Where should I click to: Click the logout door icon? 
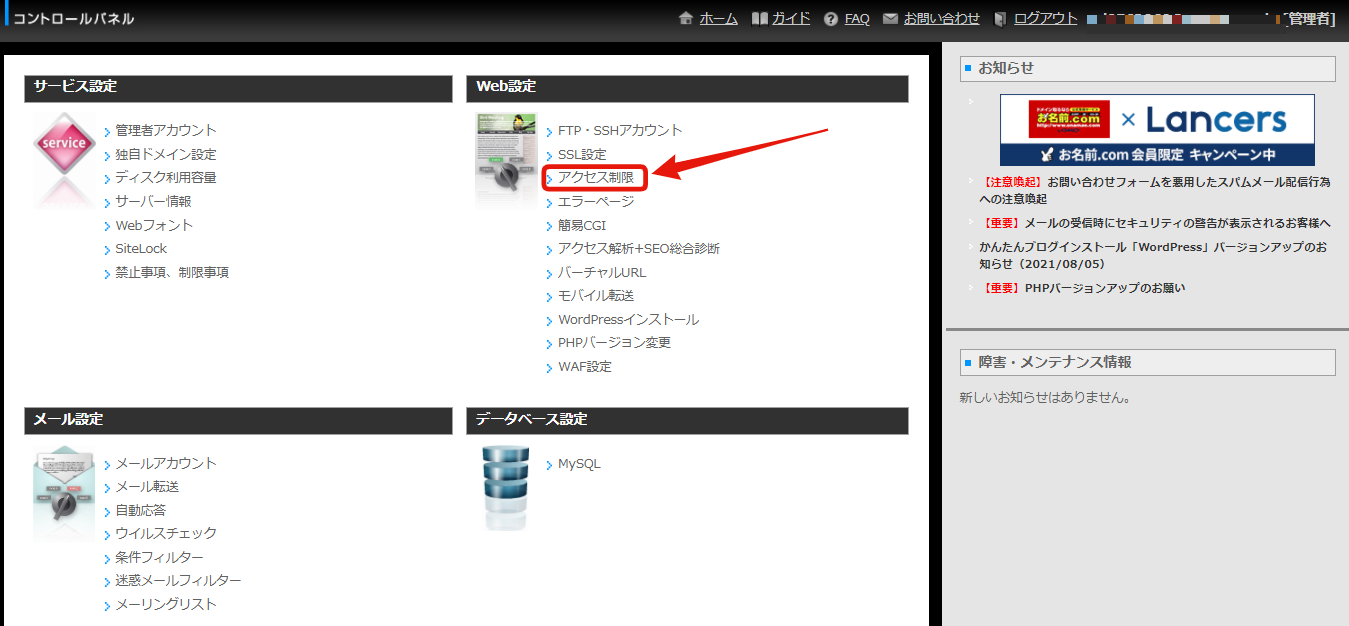coord(1000,19)
